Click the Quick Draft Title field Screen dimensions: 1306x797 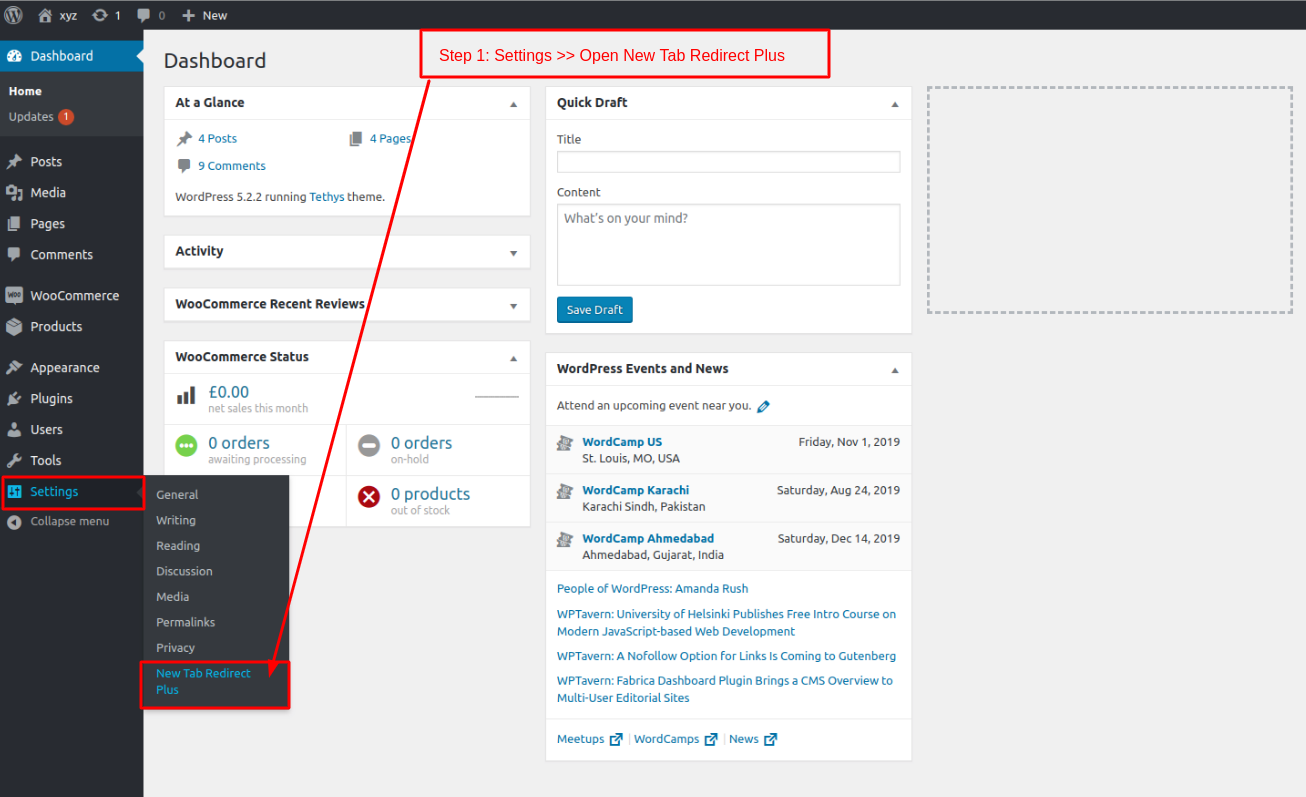point(728,162)
